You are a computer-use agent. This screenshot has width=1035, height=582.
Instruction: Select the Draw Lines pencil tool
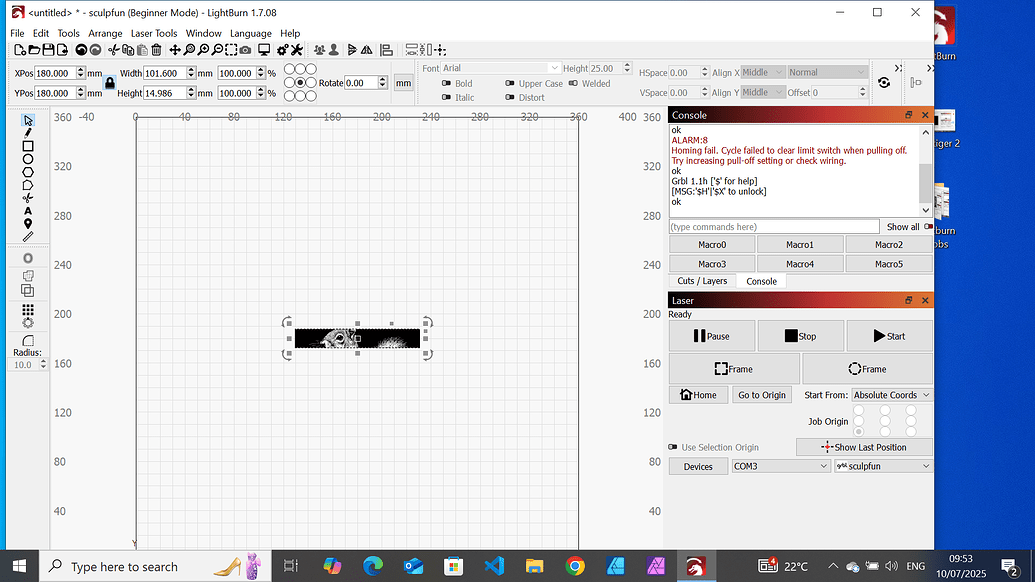[28, 133]
